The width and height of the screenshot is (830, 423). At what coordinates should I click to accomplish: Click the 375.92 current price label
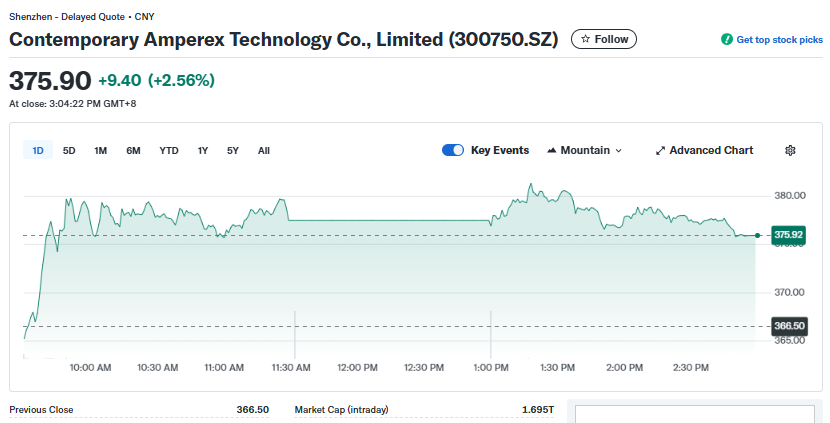point(788,235)
